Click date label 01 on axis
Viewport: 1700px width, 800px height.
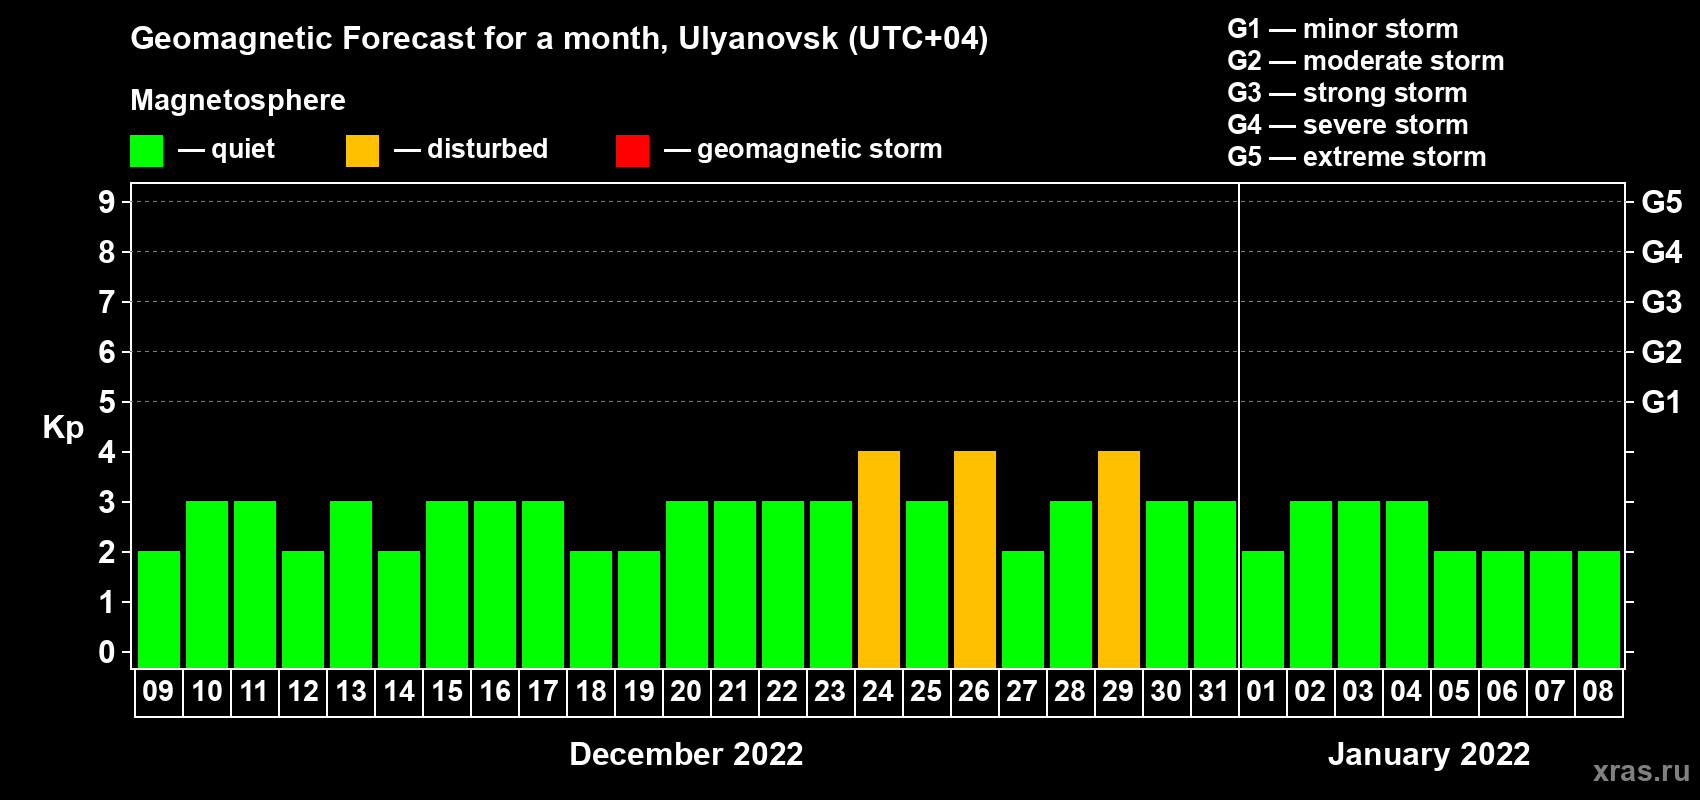tap(1262, 692)
